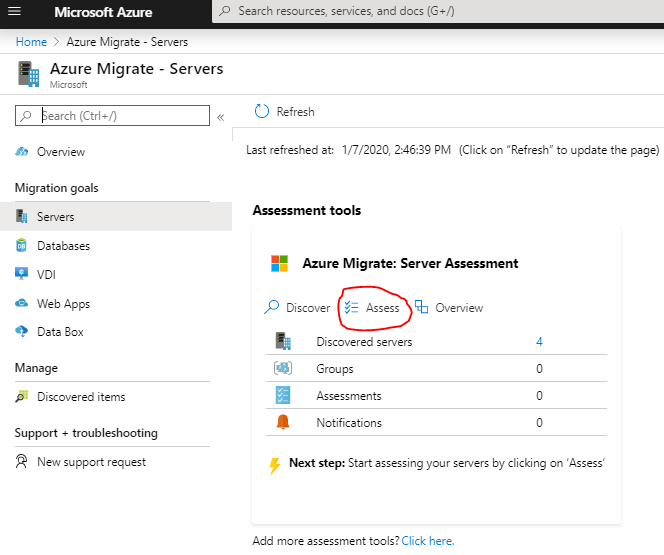Click the Servers icon in sidebar
664x555 pixels.
[x=22, y=216]
